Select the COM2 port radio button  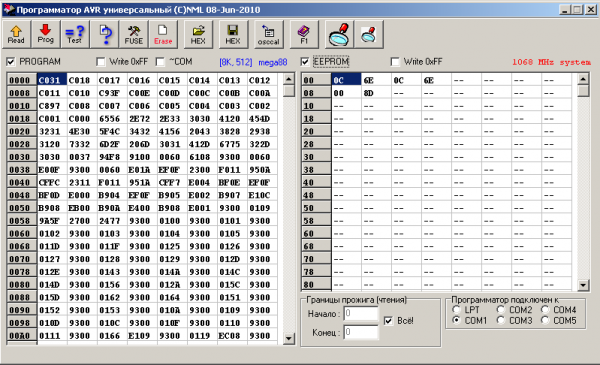pyautogui.click(x=501, y=309)
